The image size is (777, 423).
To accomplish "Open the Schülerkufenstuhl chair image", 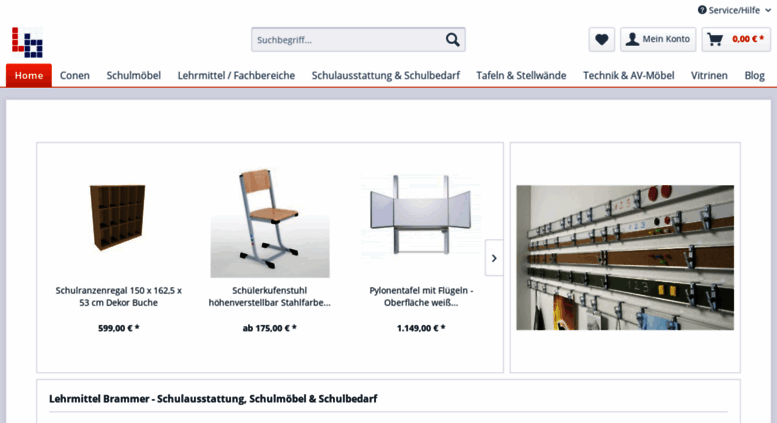I will 270,222.
